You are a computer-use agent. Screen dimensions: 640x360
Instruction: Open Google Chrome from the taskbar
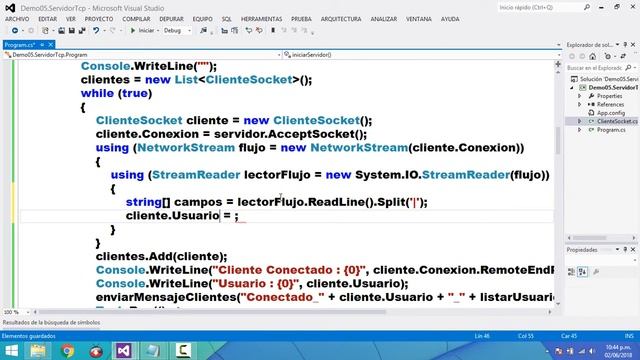pyautogui.click(x=67, y=351)
